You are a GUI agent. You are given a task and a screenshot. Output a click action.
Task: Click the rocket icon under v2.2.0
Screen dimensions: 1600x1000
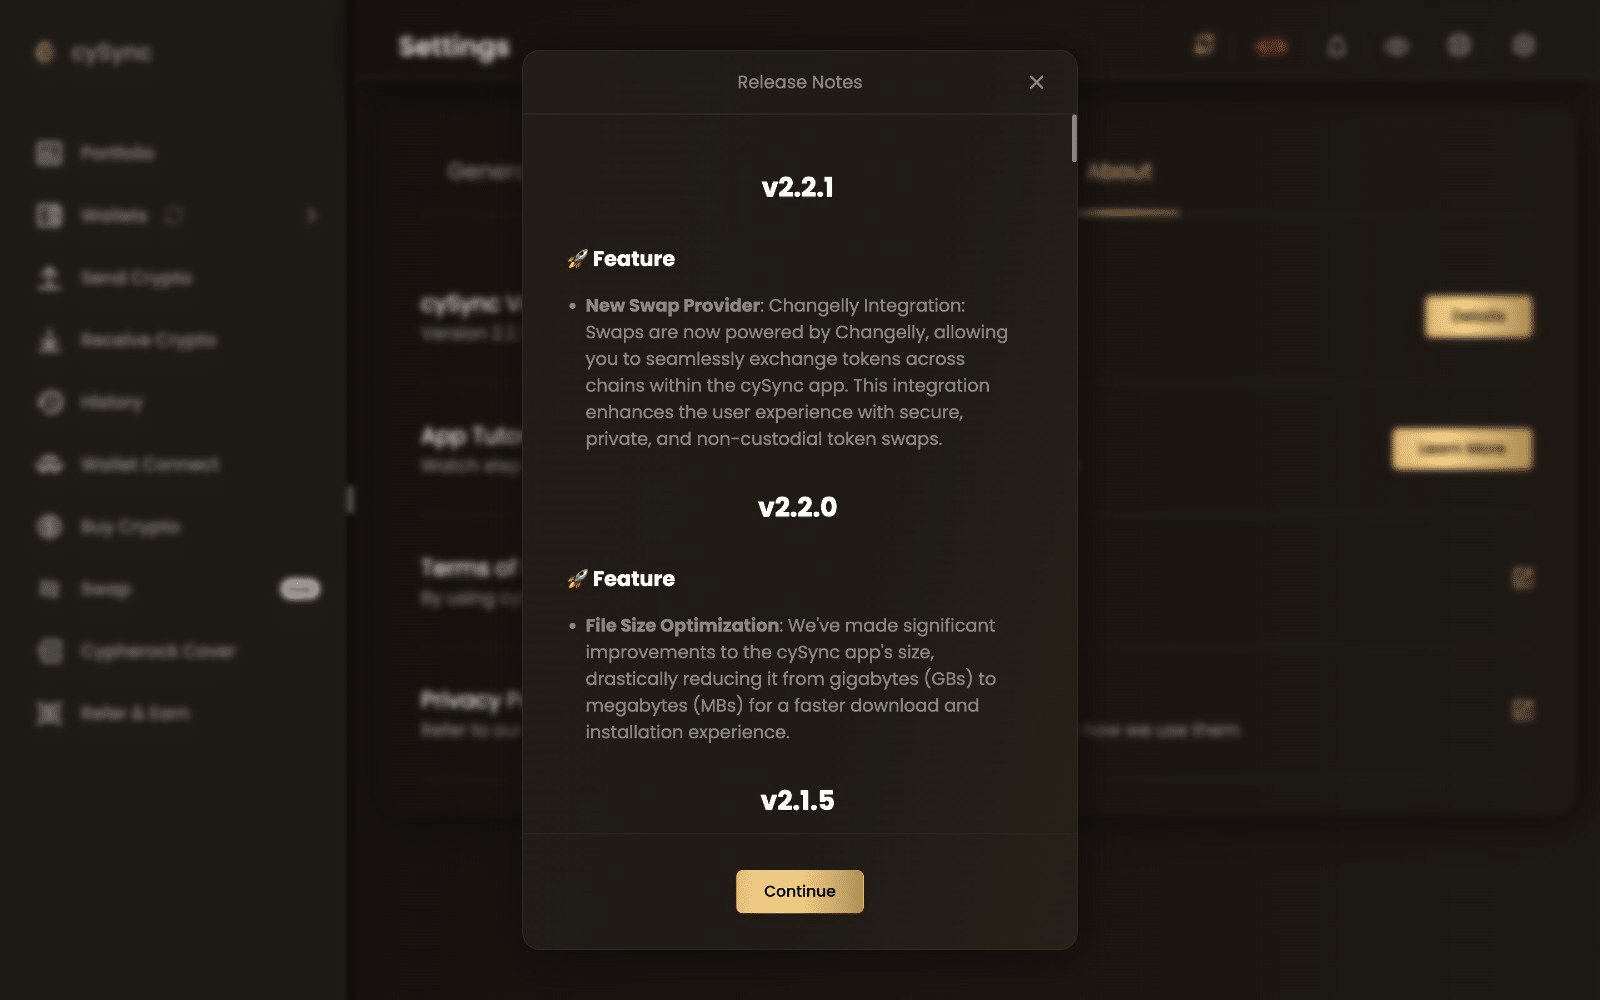click(577, 579)
